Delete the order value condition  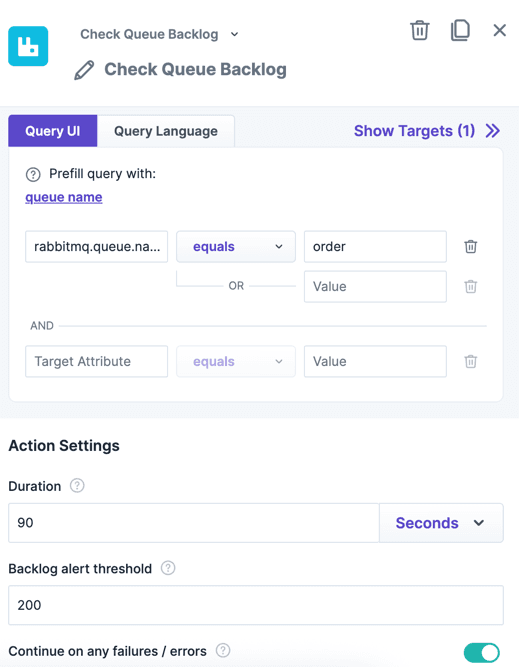(x=471, y=247)
